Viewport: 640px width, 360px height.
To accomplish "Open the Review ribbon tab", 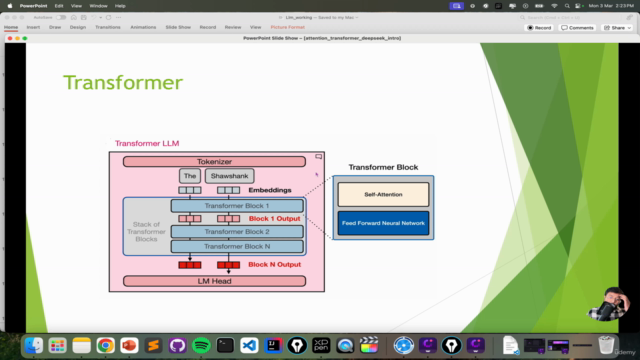I will click(233, 27).
